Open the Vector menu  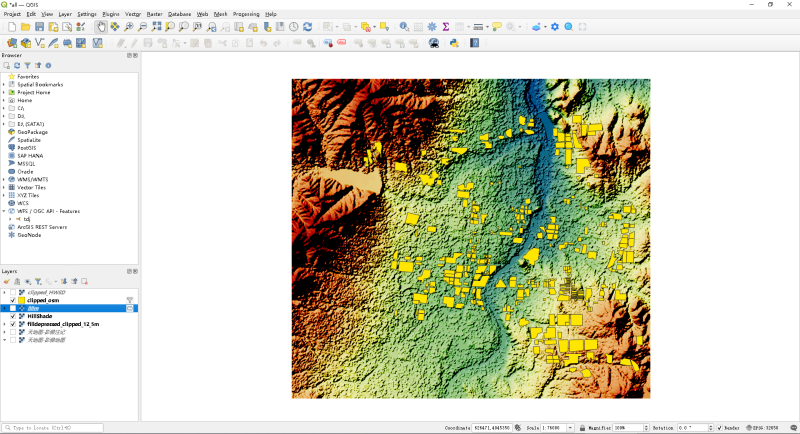(133, 14)
